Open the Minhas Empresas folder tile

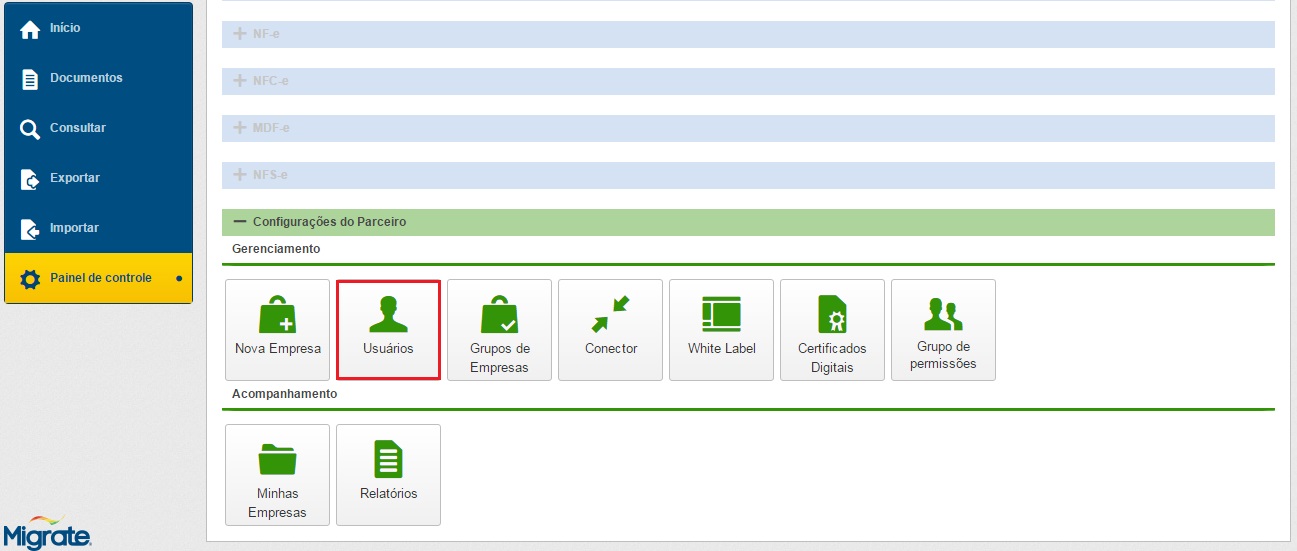(277, 475)
